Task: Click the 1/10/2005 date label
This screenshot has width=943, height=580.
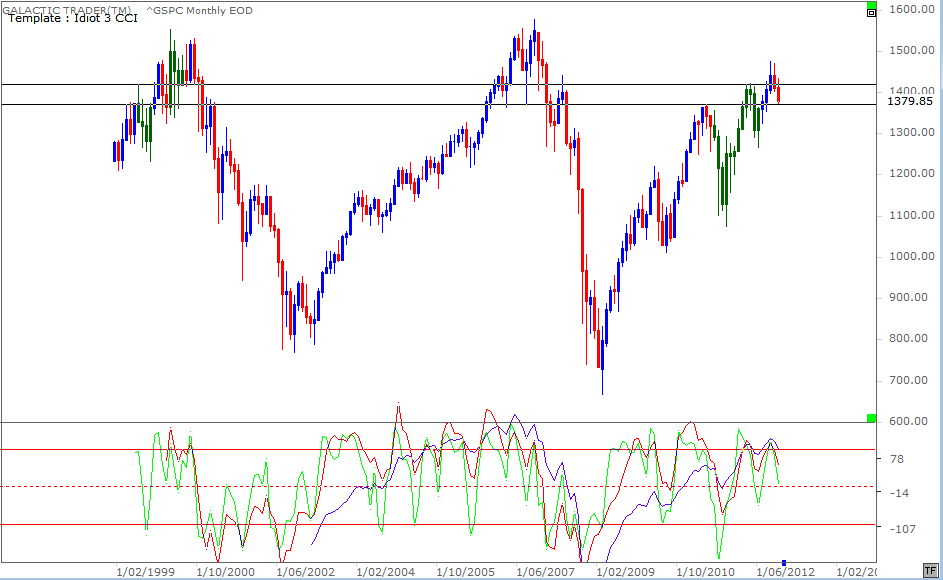Action: click(x=465, y=572)
